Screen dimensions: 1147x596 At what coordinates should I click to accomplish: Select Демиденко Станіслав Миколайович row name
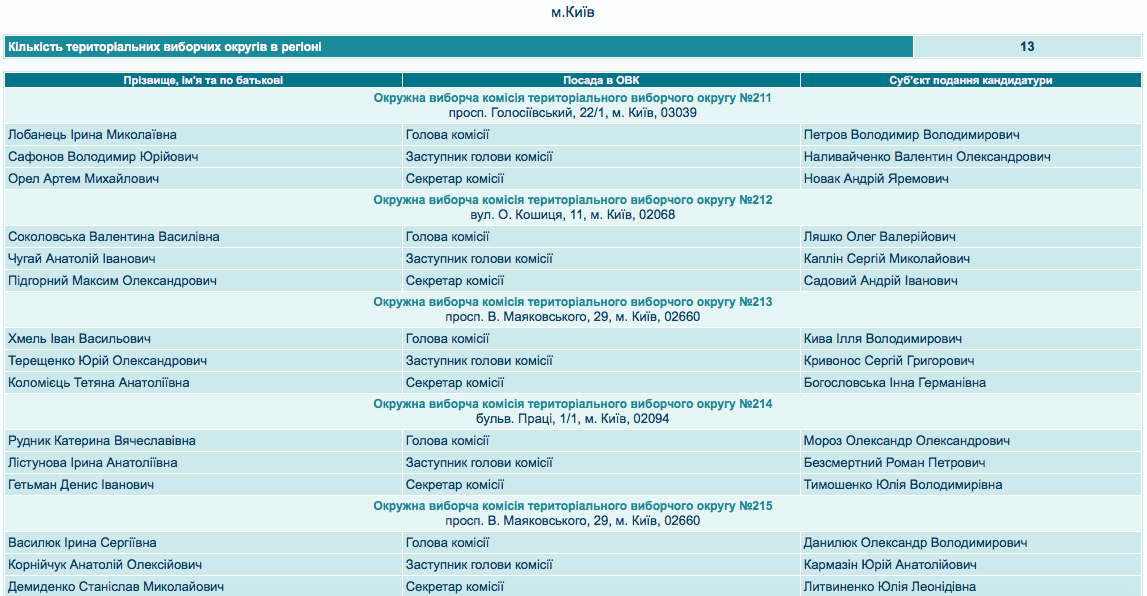(x=115, y=587)
